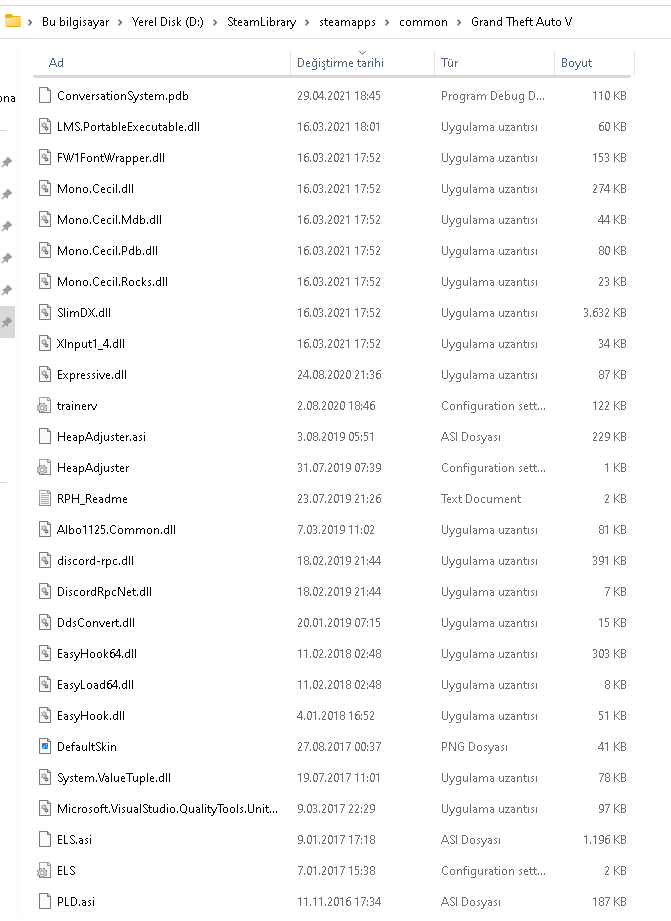The height and width of the screenshot is (921, 671).
Task: Click the Mono.Cecil.dll file icon
Action: click(x=45, y=189)
